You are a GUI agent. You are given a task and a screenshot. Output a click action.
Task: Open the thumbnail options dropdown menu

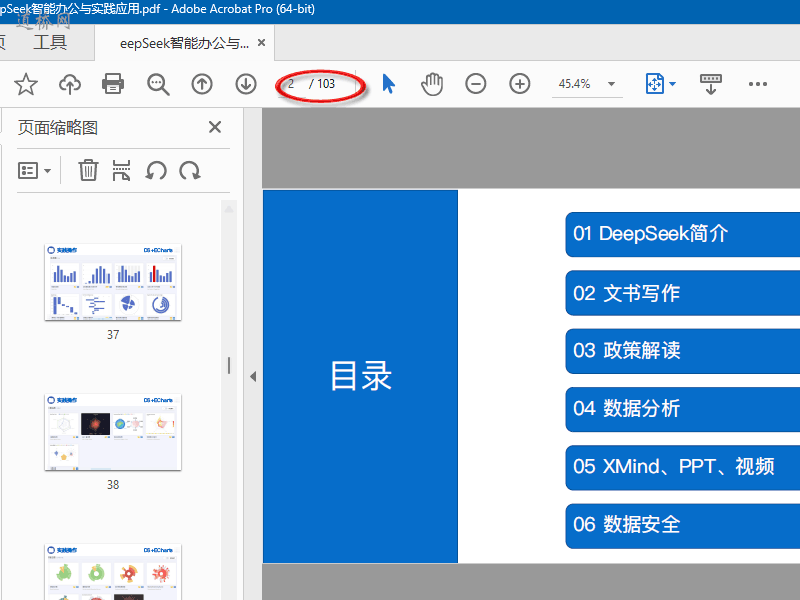tap(34, 170)
